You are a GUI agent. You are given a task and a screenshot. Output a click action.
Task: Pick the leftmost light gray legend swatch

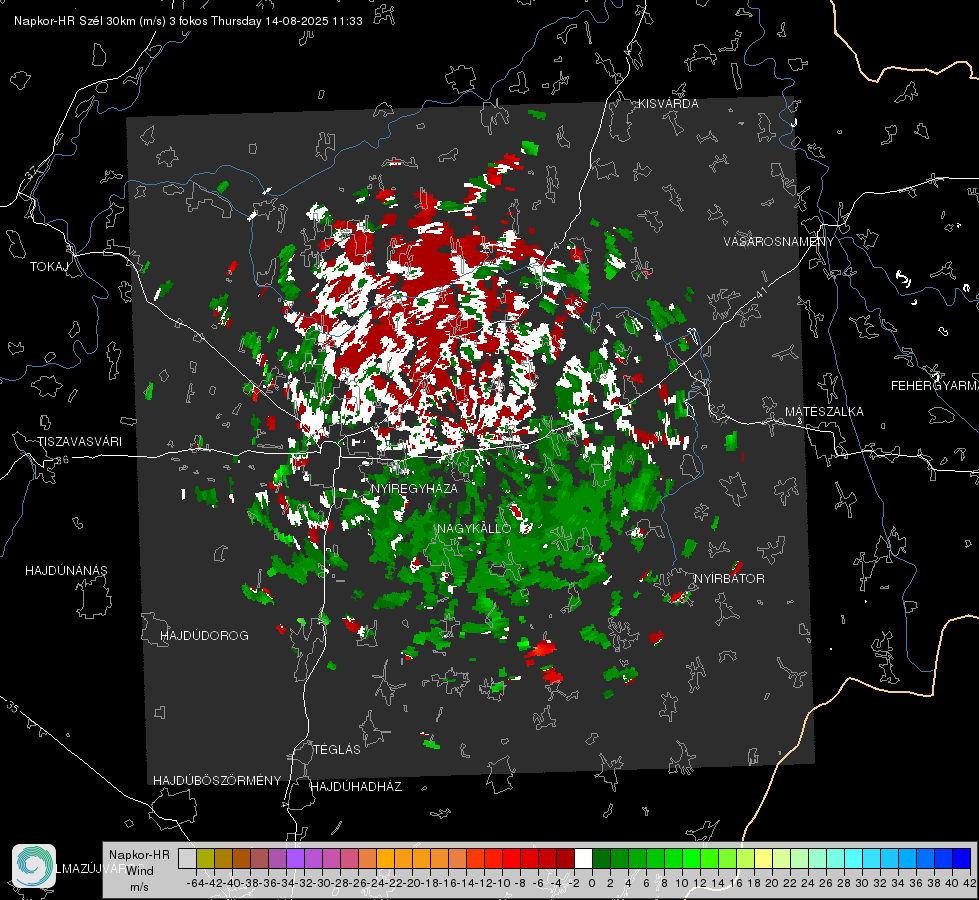(x=187, y=859)
